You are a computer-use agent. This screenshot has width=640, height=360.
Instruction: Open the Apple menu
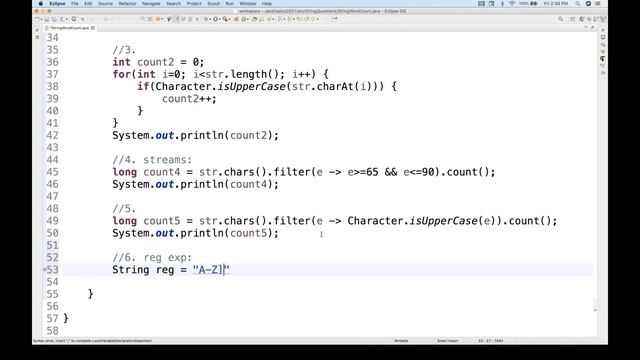pos(40,3)
